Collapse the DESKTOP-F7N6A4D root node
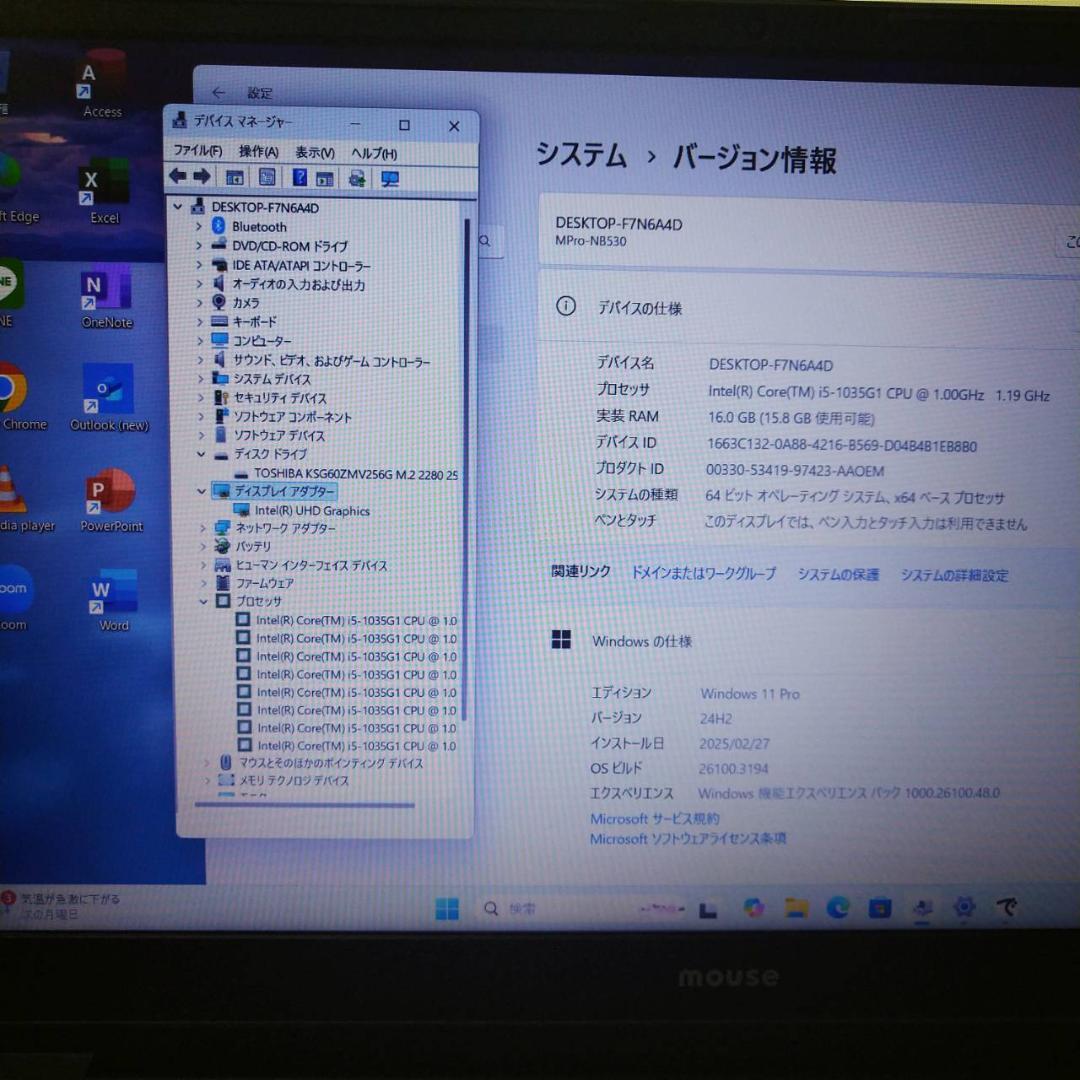Screen dimensions: 1080x1080 tap(178, 206)
